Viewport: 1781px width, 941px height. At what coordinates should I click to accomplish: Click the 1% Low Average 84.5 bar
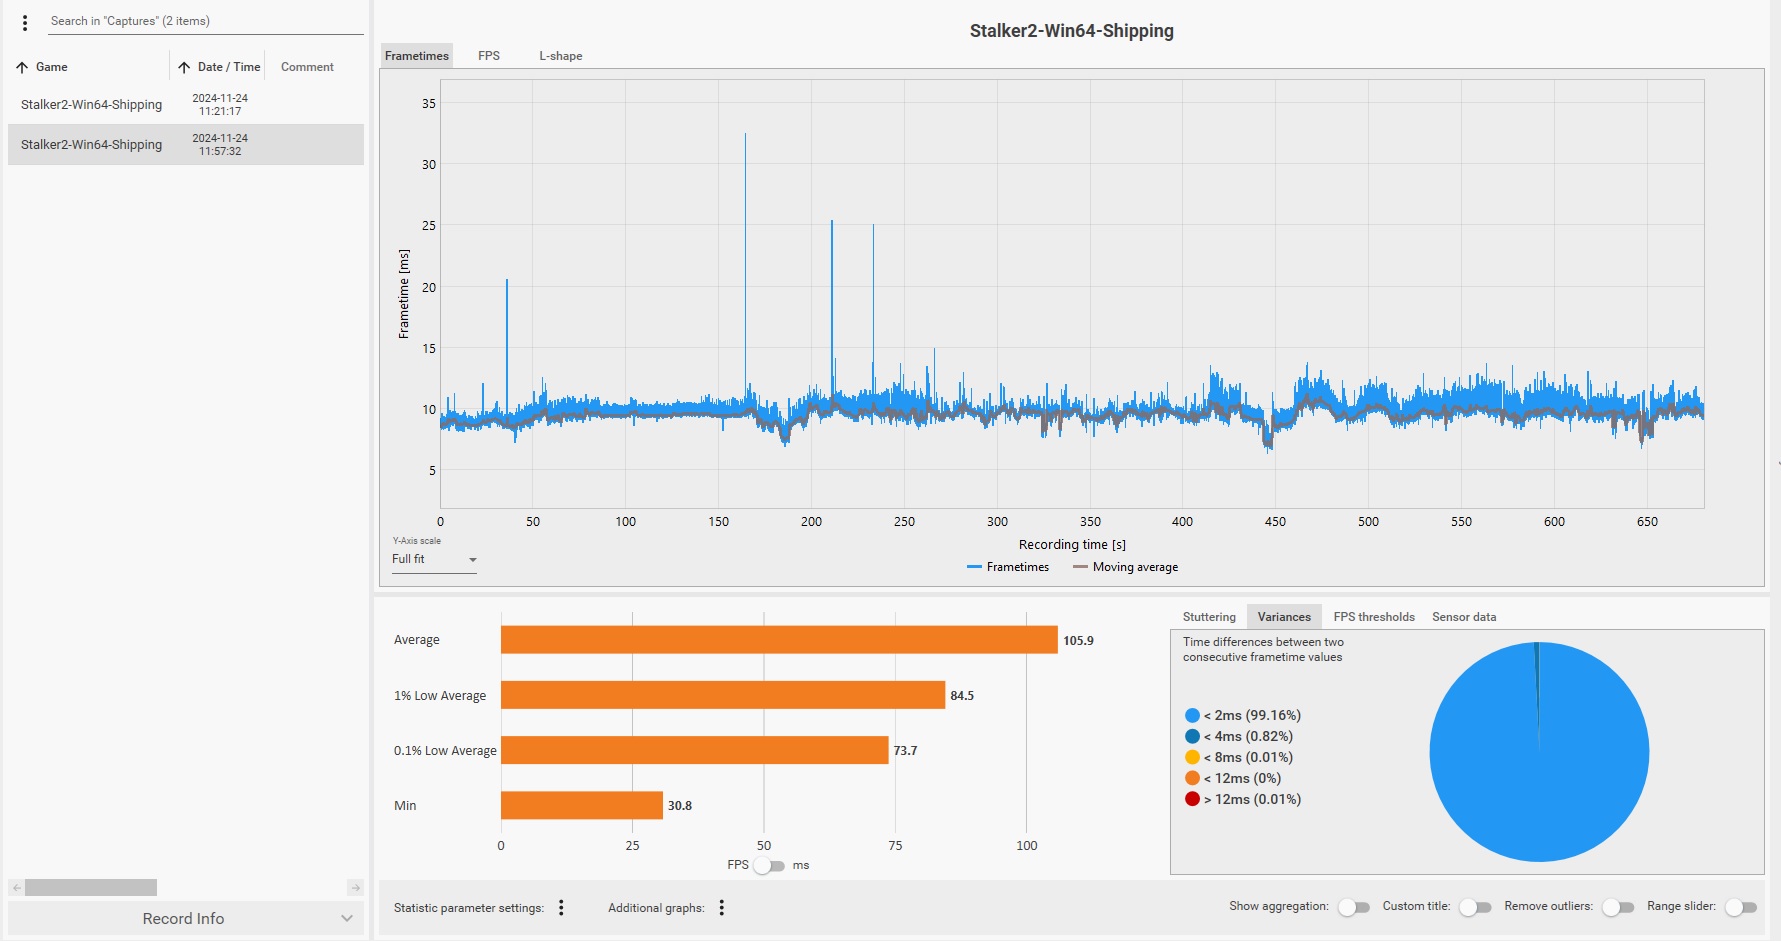[x=723, y=695]
